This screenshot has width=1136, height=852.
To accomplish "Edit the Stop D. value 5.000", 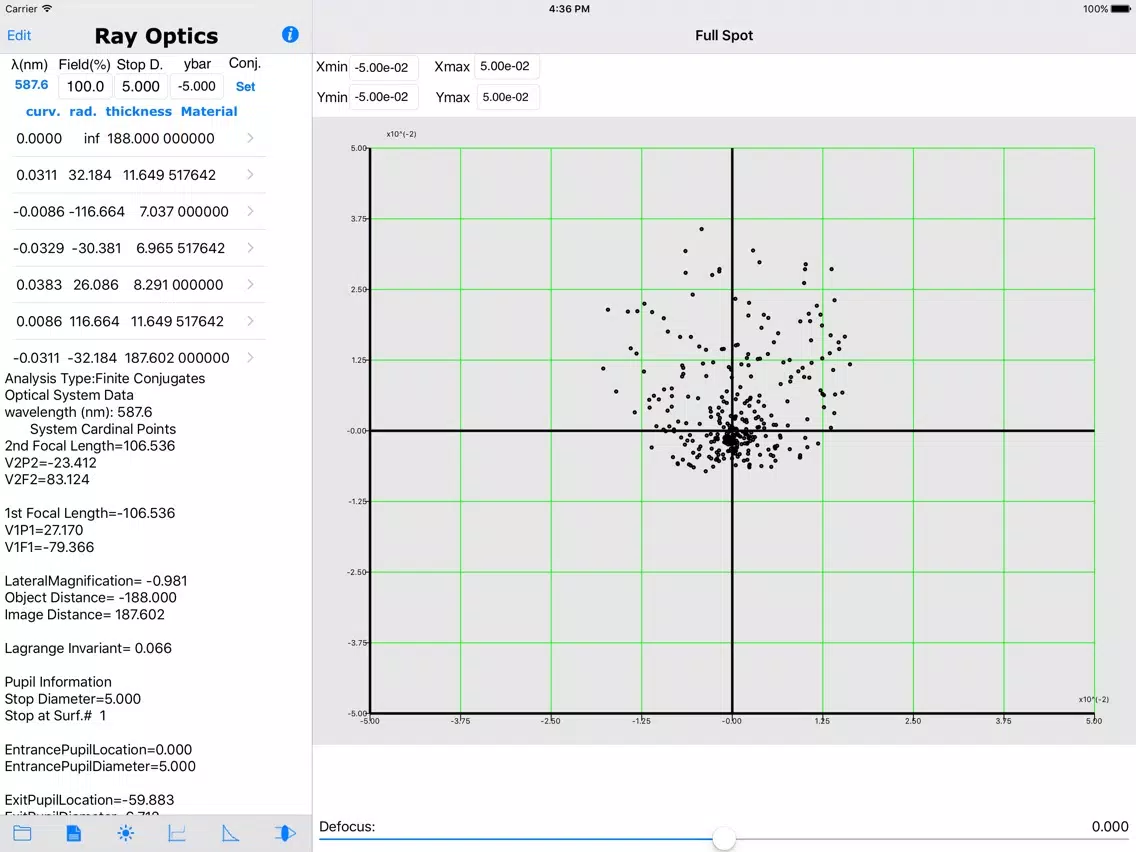I will (x=141, y=86).
